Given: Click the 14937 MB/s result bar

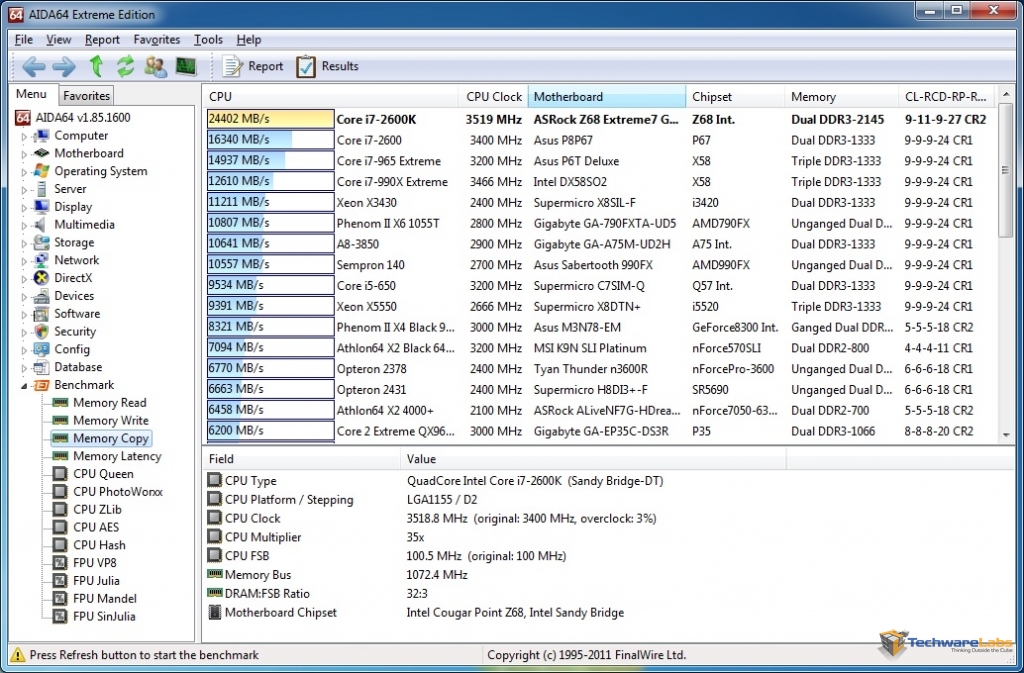Looking at the screenshot, I should pos(270,161).
